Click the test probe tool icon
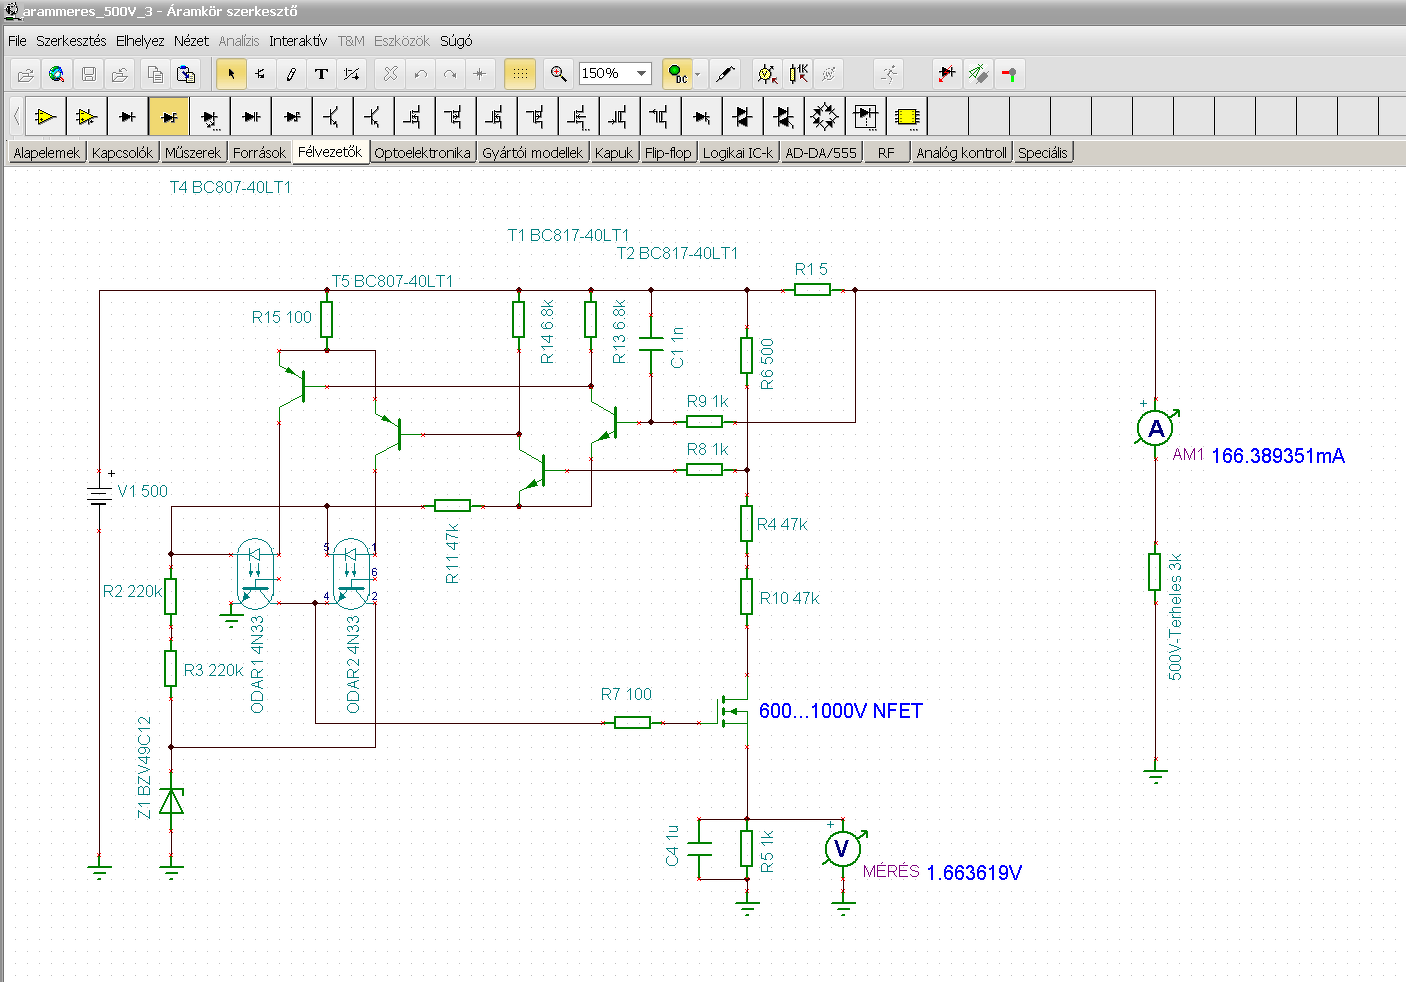 pyautogui.click(x=726, y=74)
